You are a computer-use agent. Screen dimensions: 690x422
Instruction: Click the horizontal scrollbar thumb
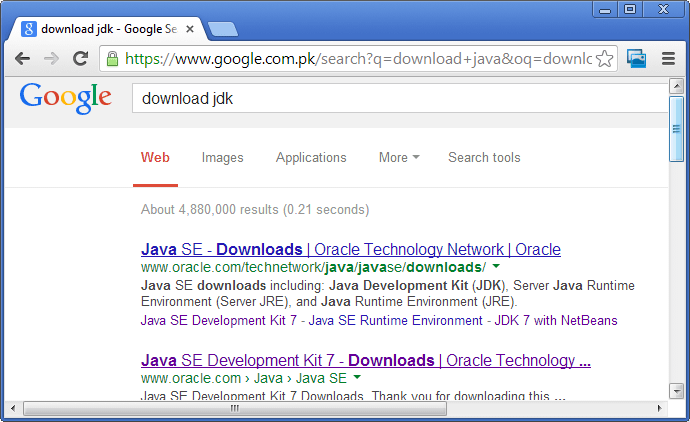pos(235,409)
